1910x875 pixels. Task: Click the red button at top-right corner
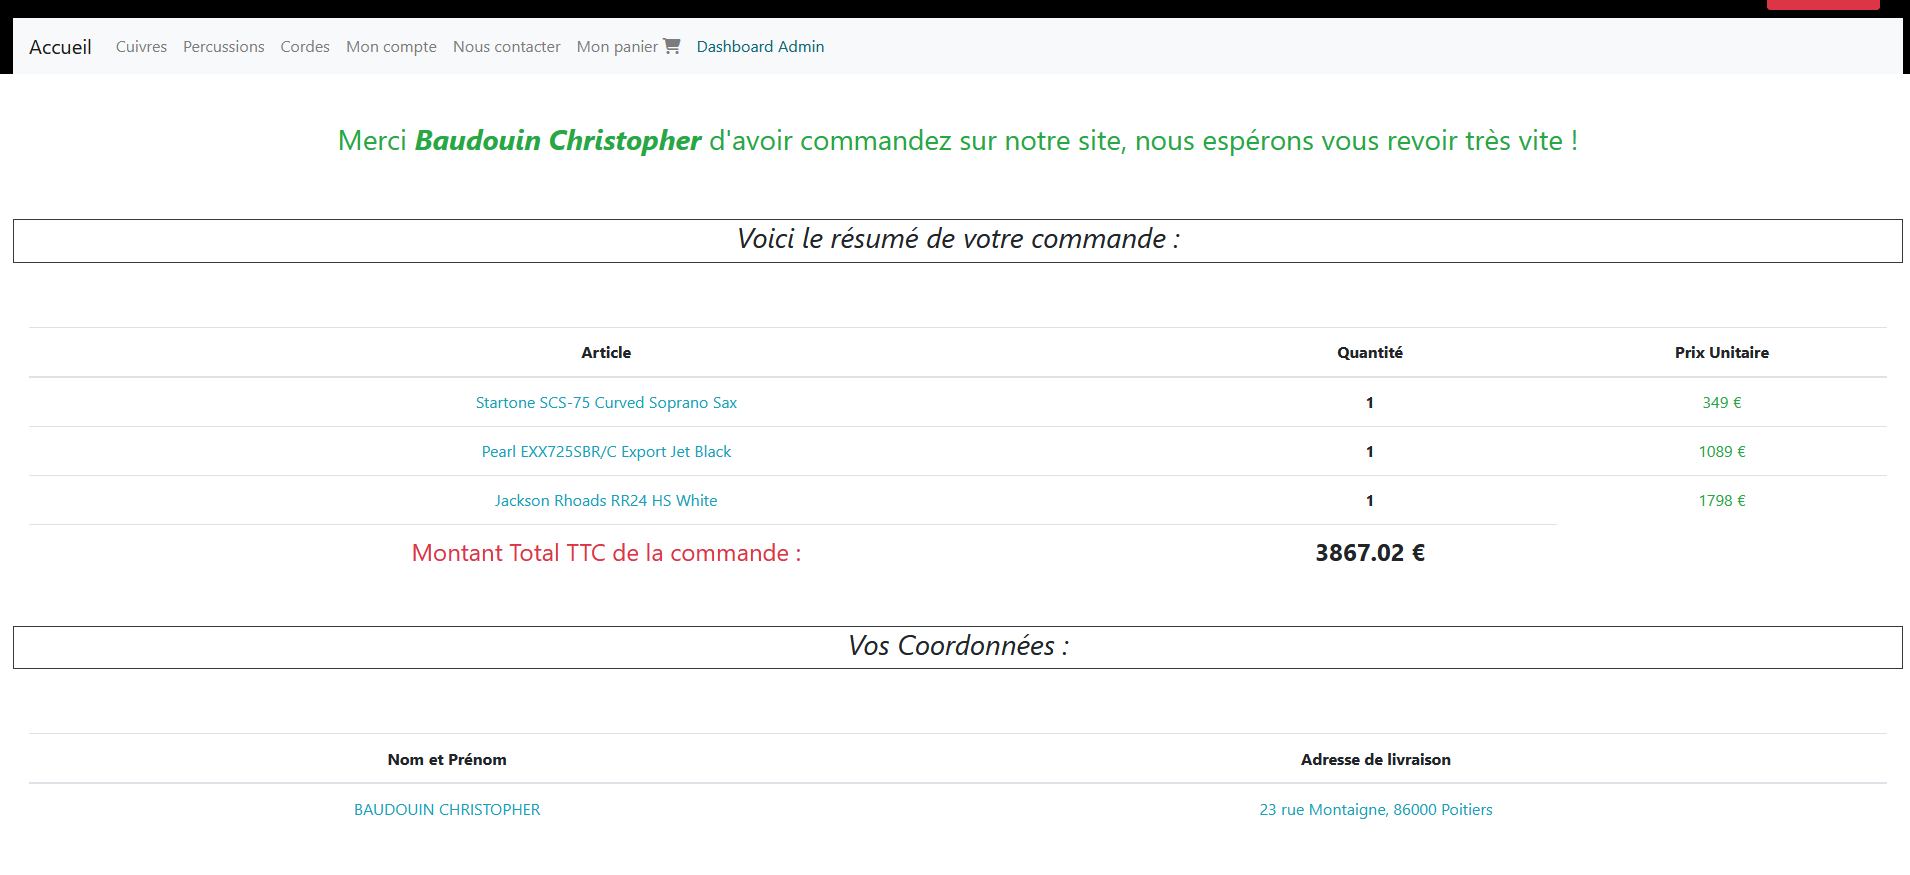pyautogui.click(x=1822, y=5)
